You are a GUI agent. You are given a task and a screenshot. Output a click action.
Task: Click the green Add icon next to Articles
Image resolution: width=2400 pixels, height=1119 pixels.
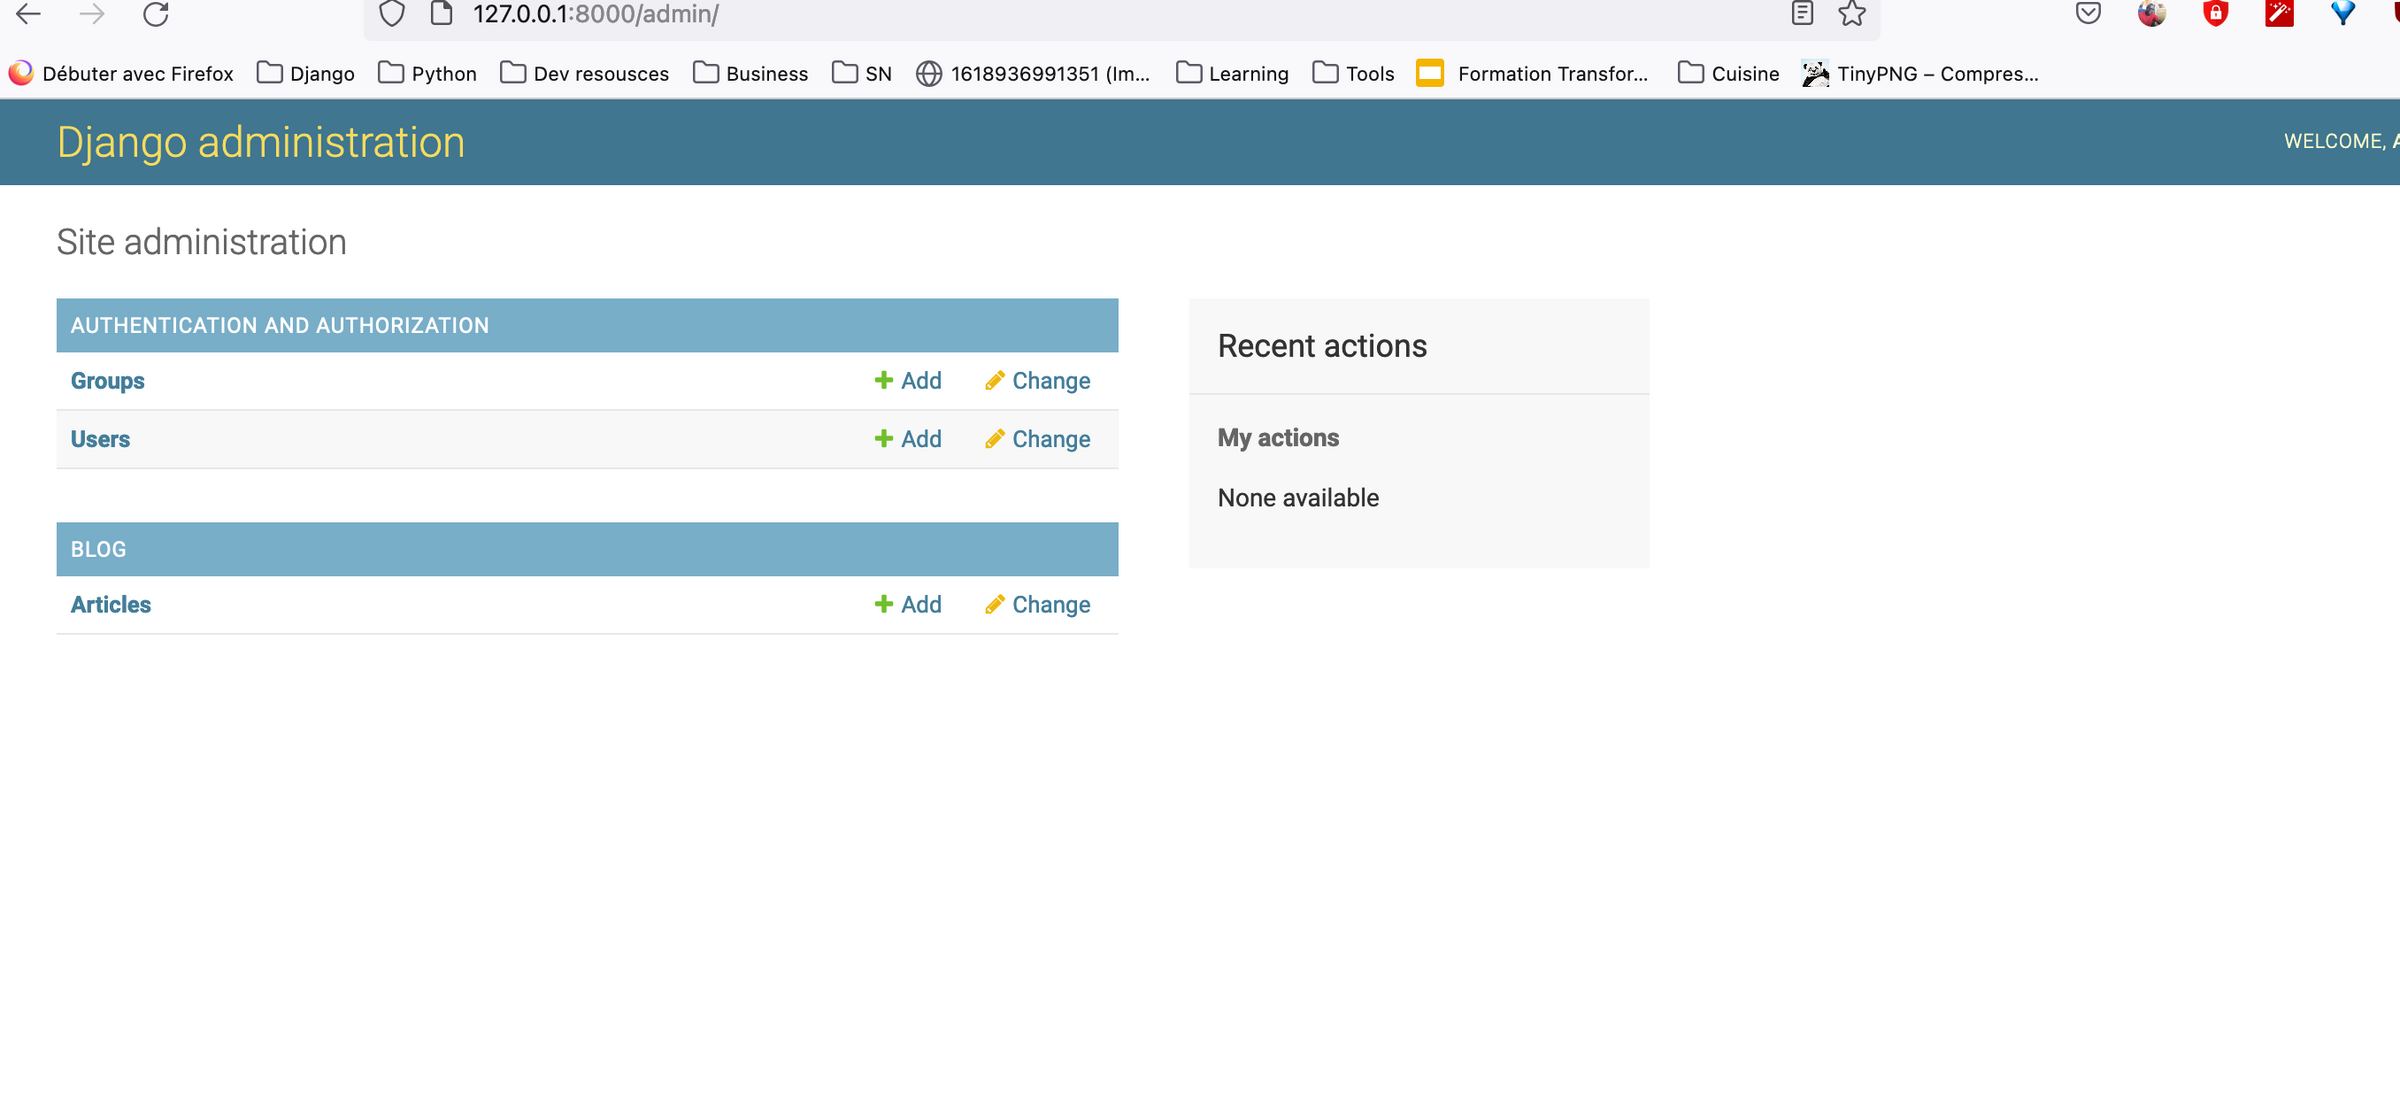(884, 604)
